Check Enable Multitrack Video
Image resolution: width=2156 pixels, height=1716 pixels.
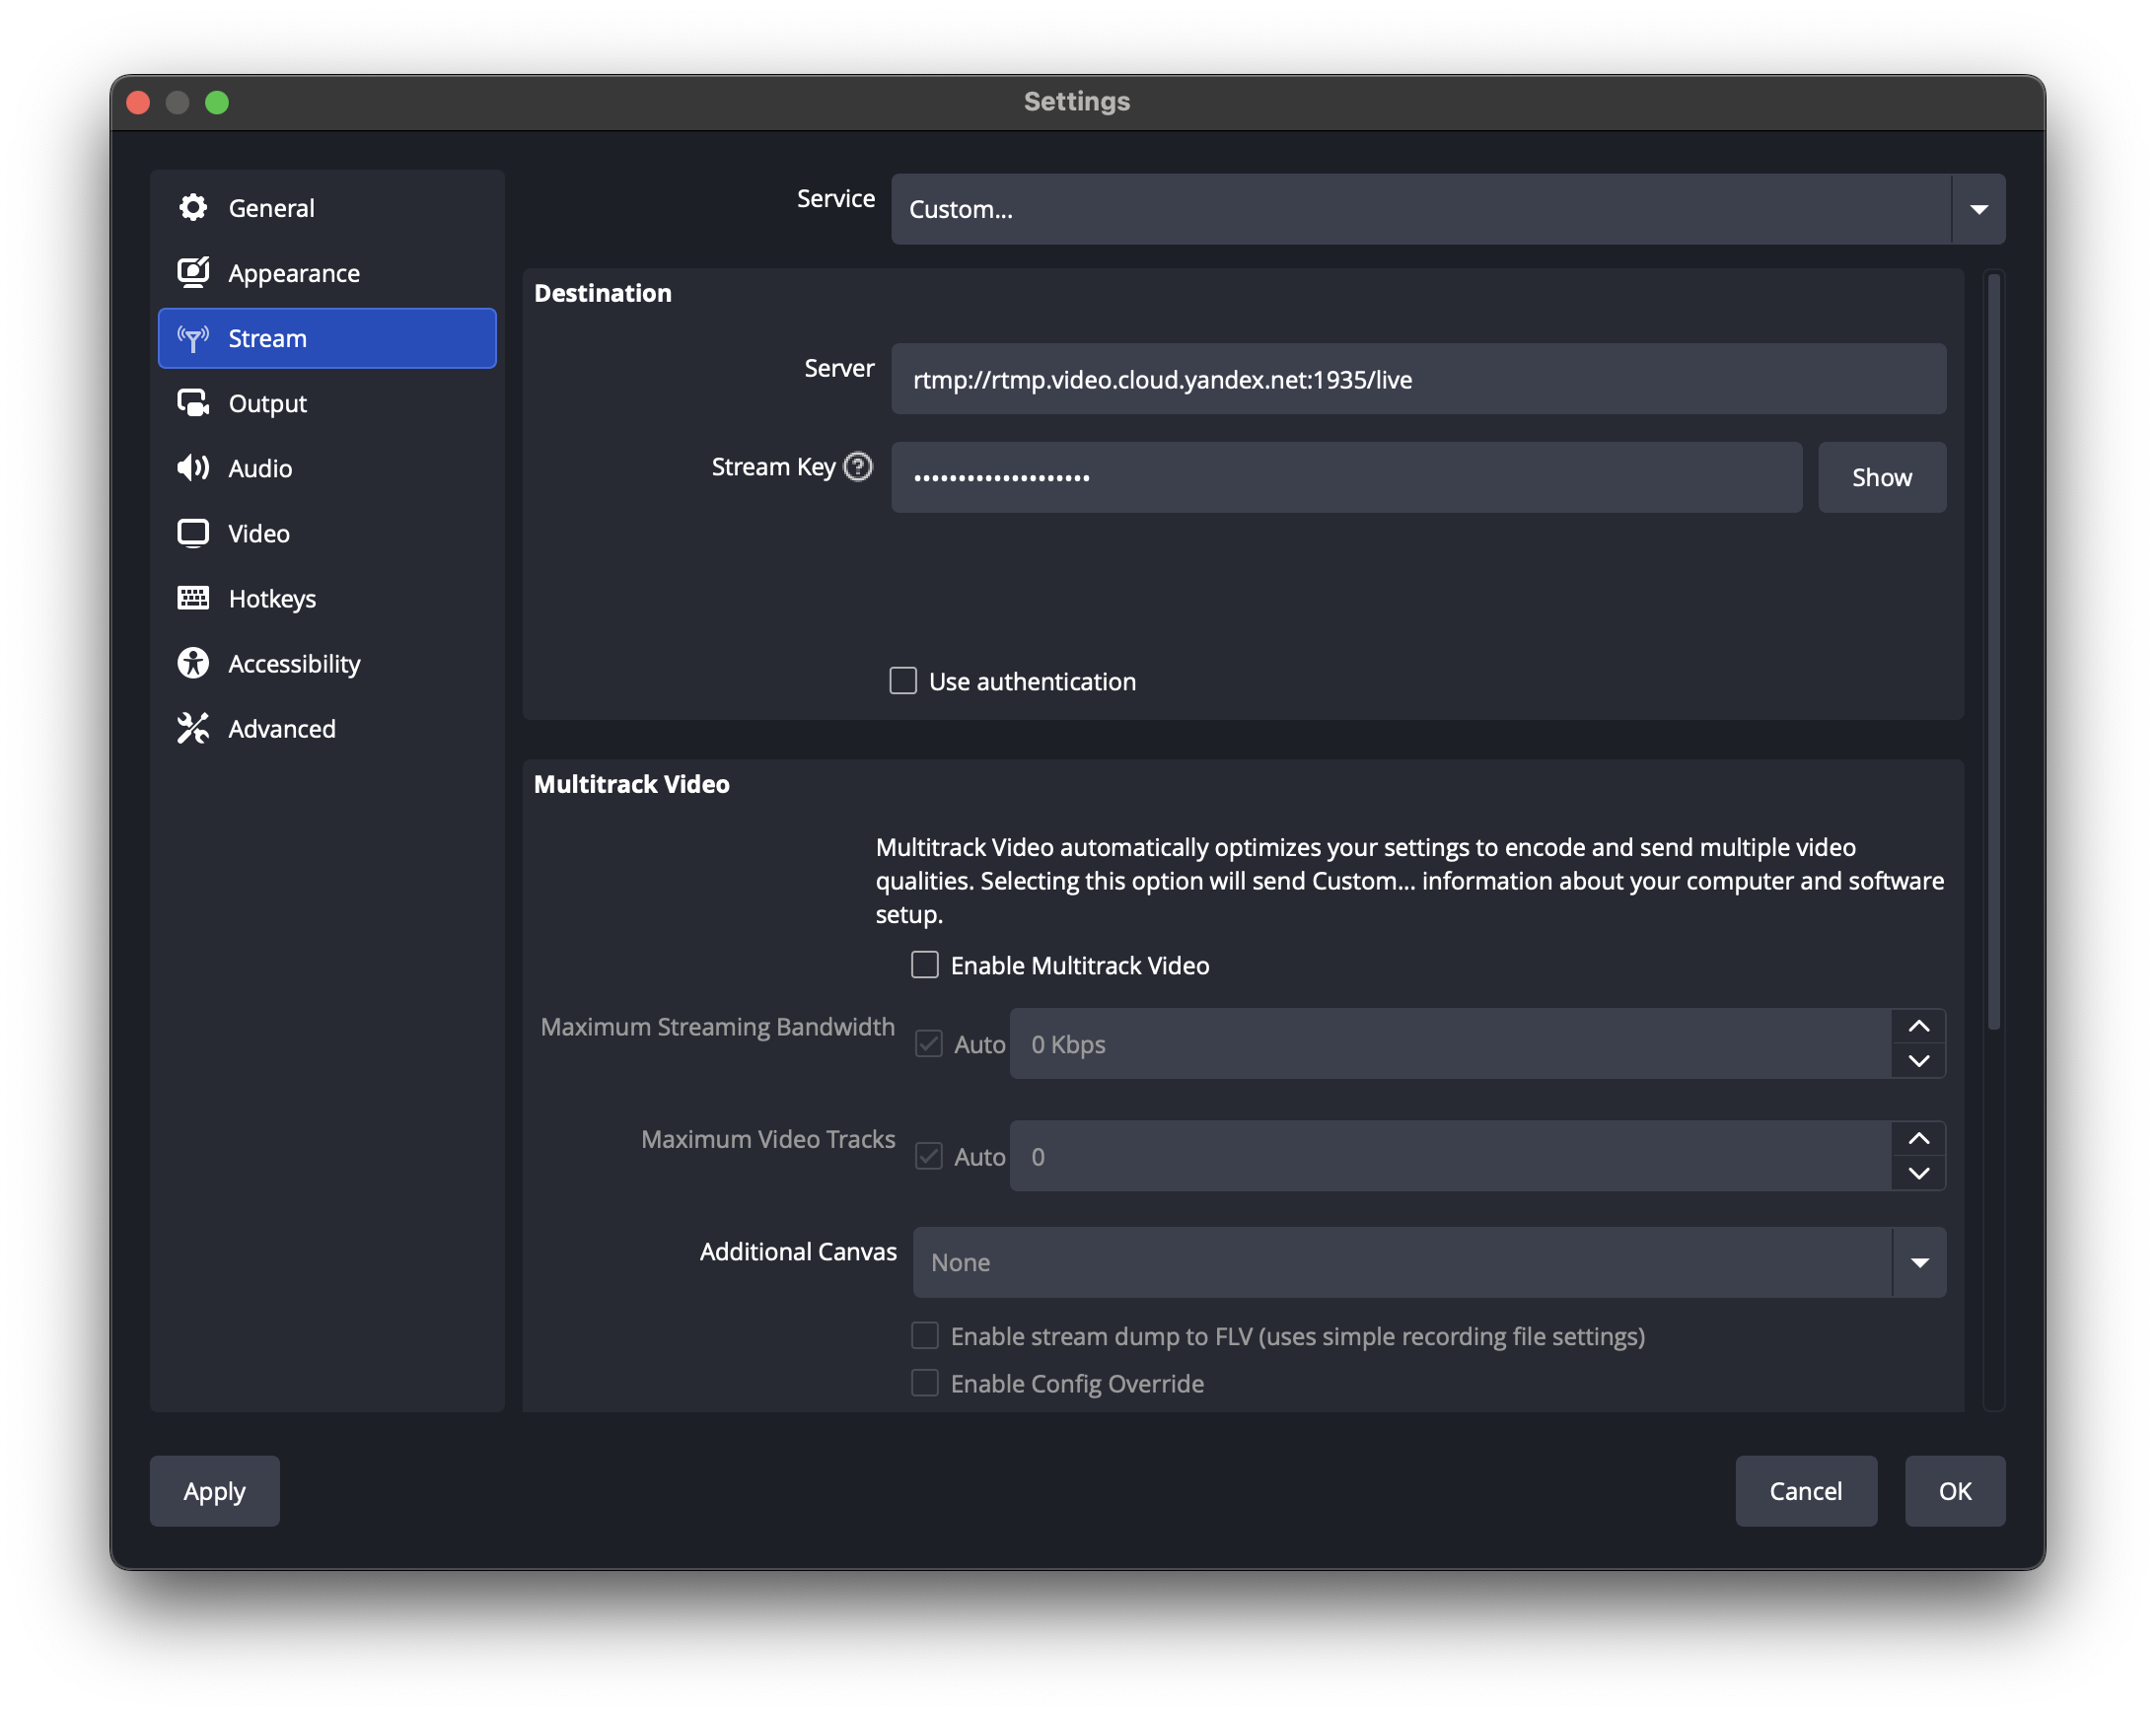pos(925,965)
